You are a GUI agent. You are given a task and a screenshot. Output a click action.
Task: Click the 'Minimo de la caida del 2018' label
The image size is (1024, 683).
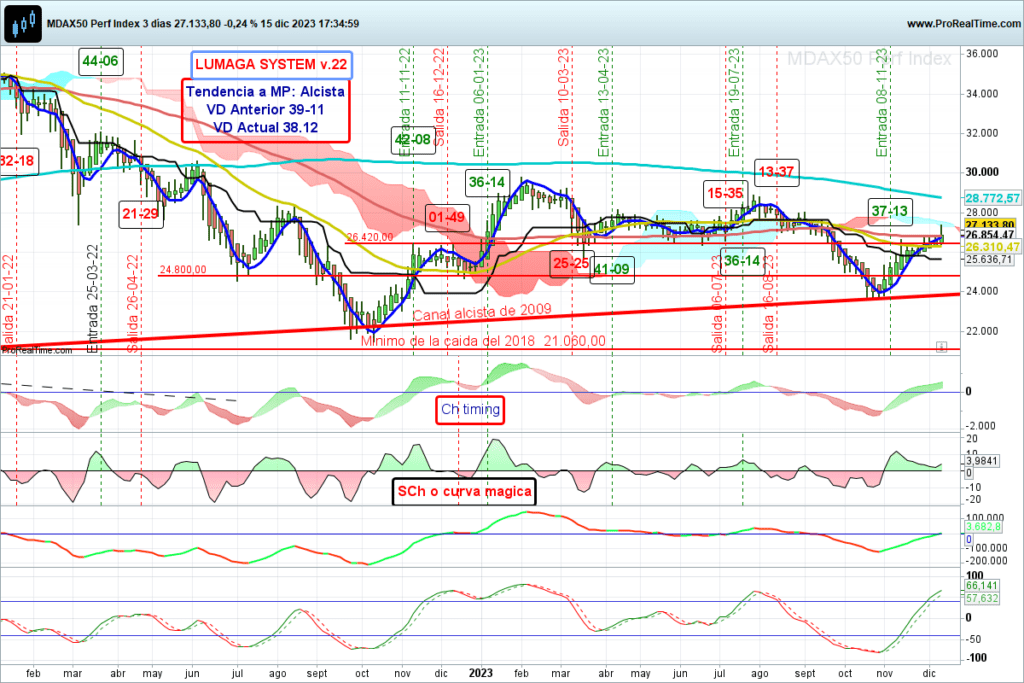click(447, 341)
